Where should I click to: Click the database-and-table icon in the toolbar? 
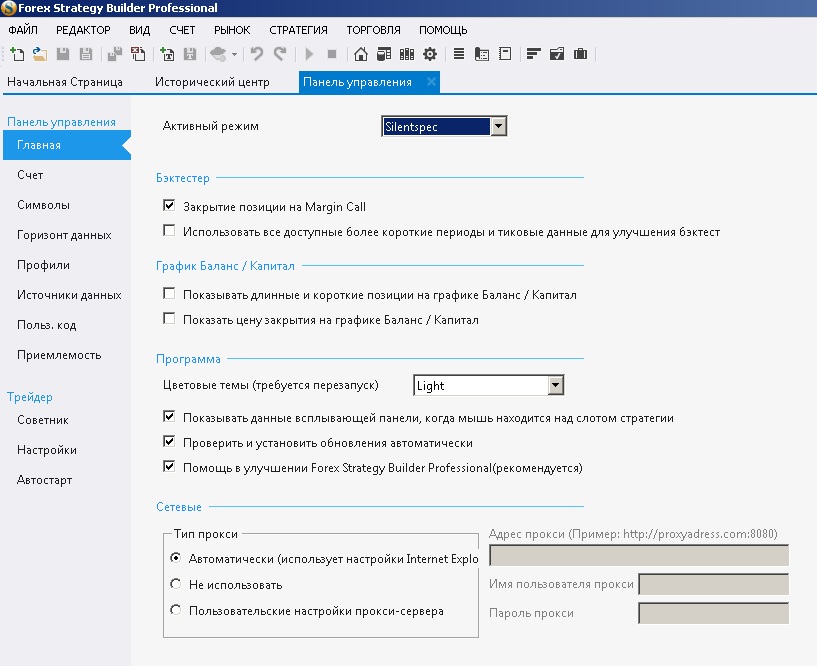384,54
